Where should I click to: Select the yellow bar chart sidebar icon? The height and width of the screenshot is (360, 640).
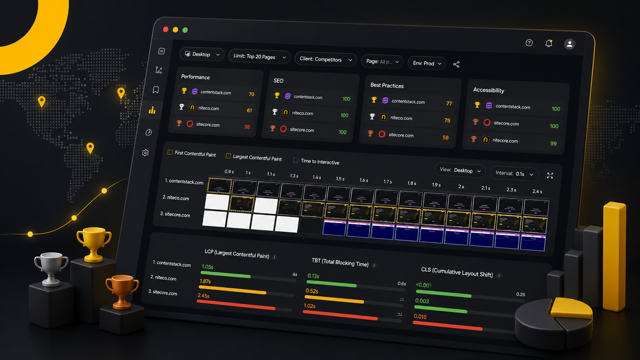[152, 110]
